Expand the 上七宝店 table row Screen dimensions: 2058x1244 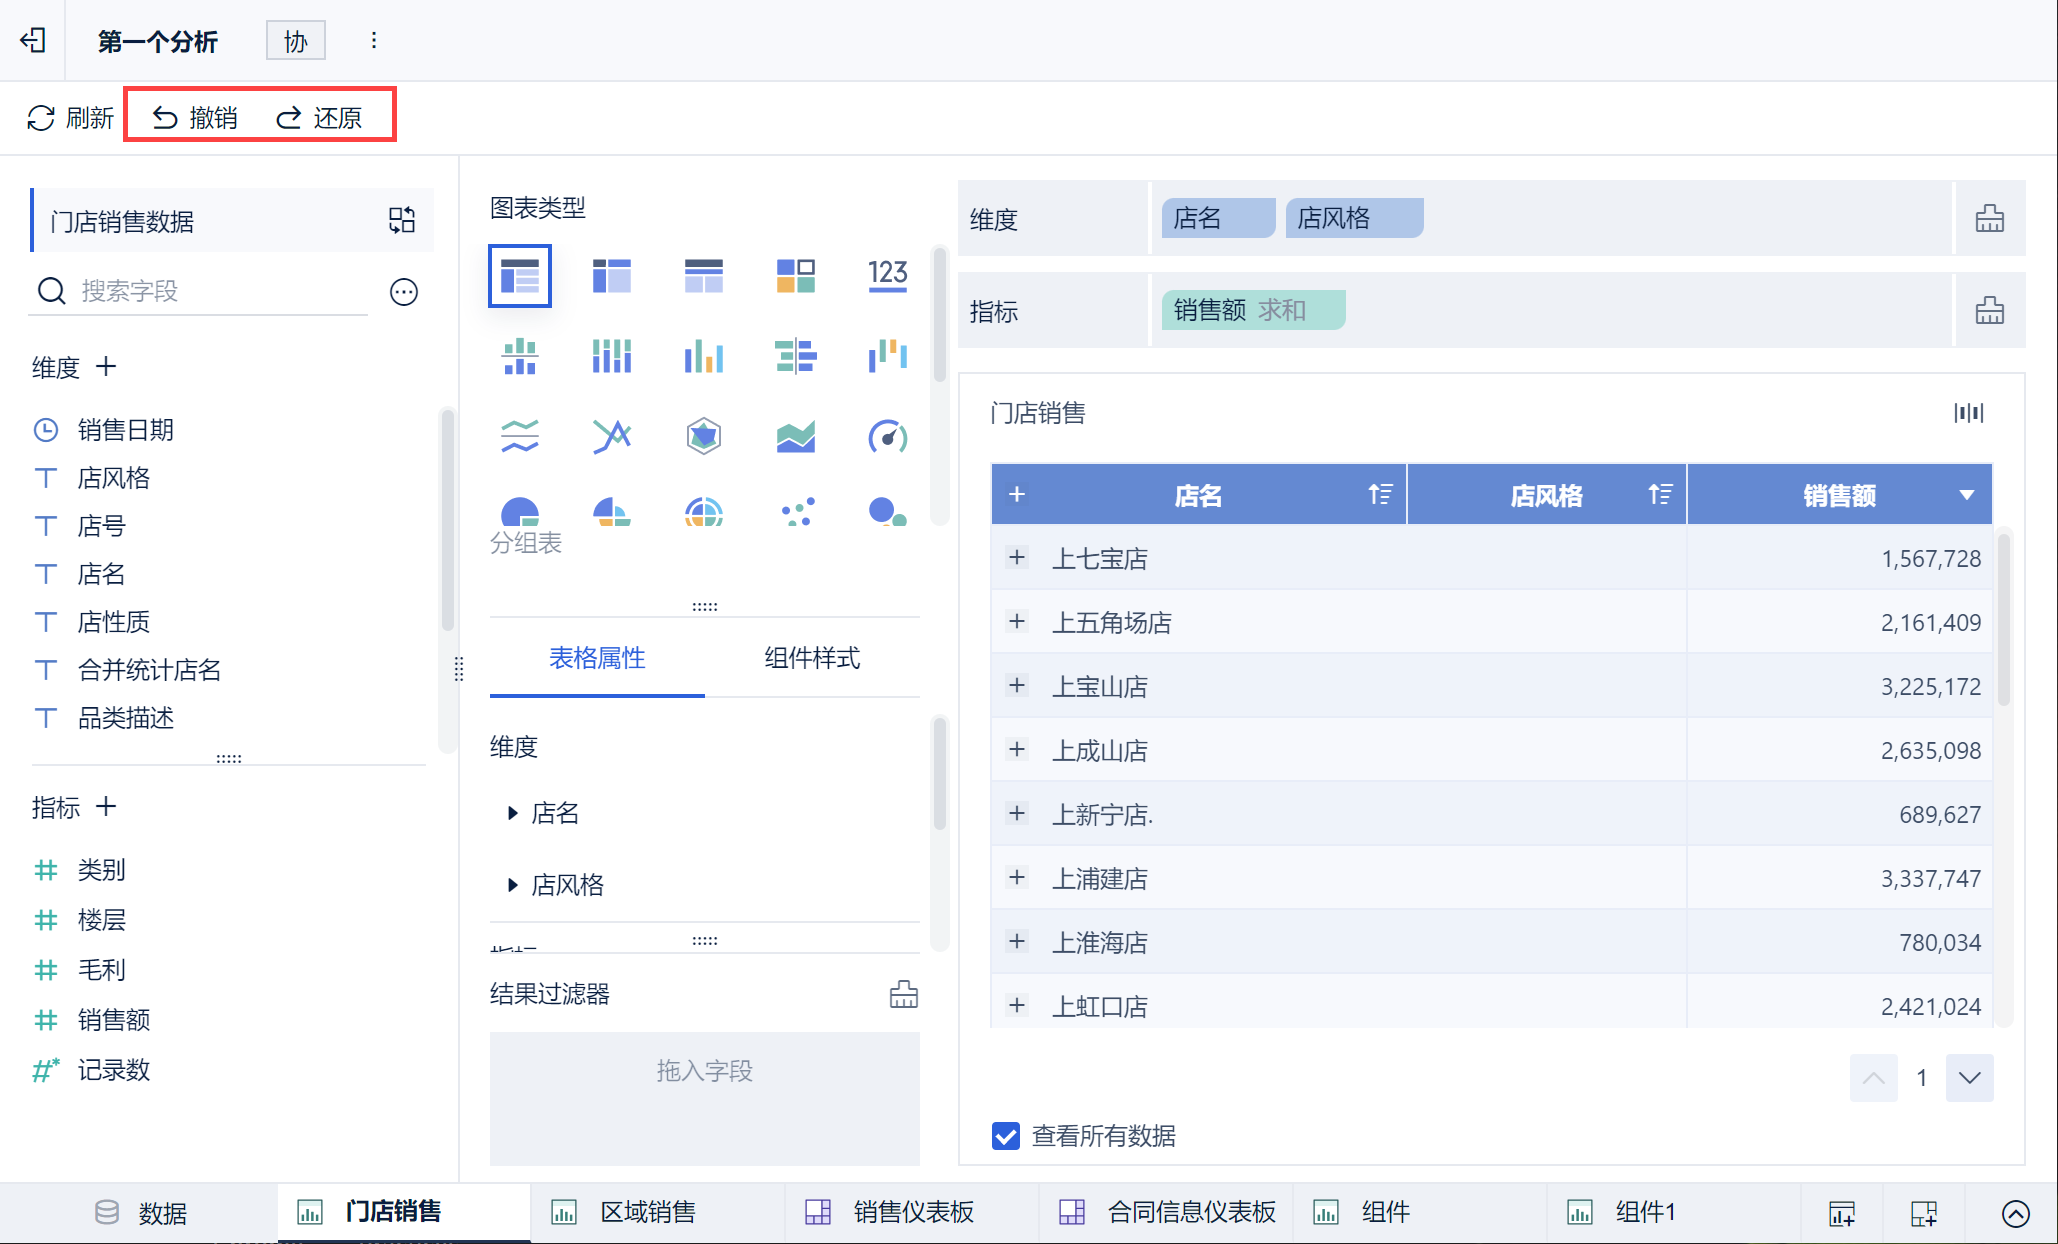click(1017, 558)
